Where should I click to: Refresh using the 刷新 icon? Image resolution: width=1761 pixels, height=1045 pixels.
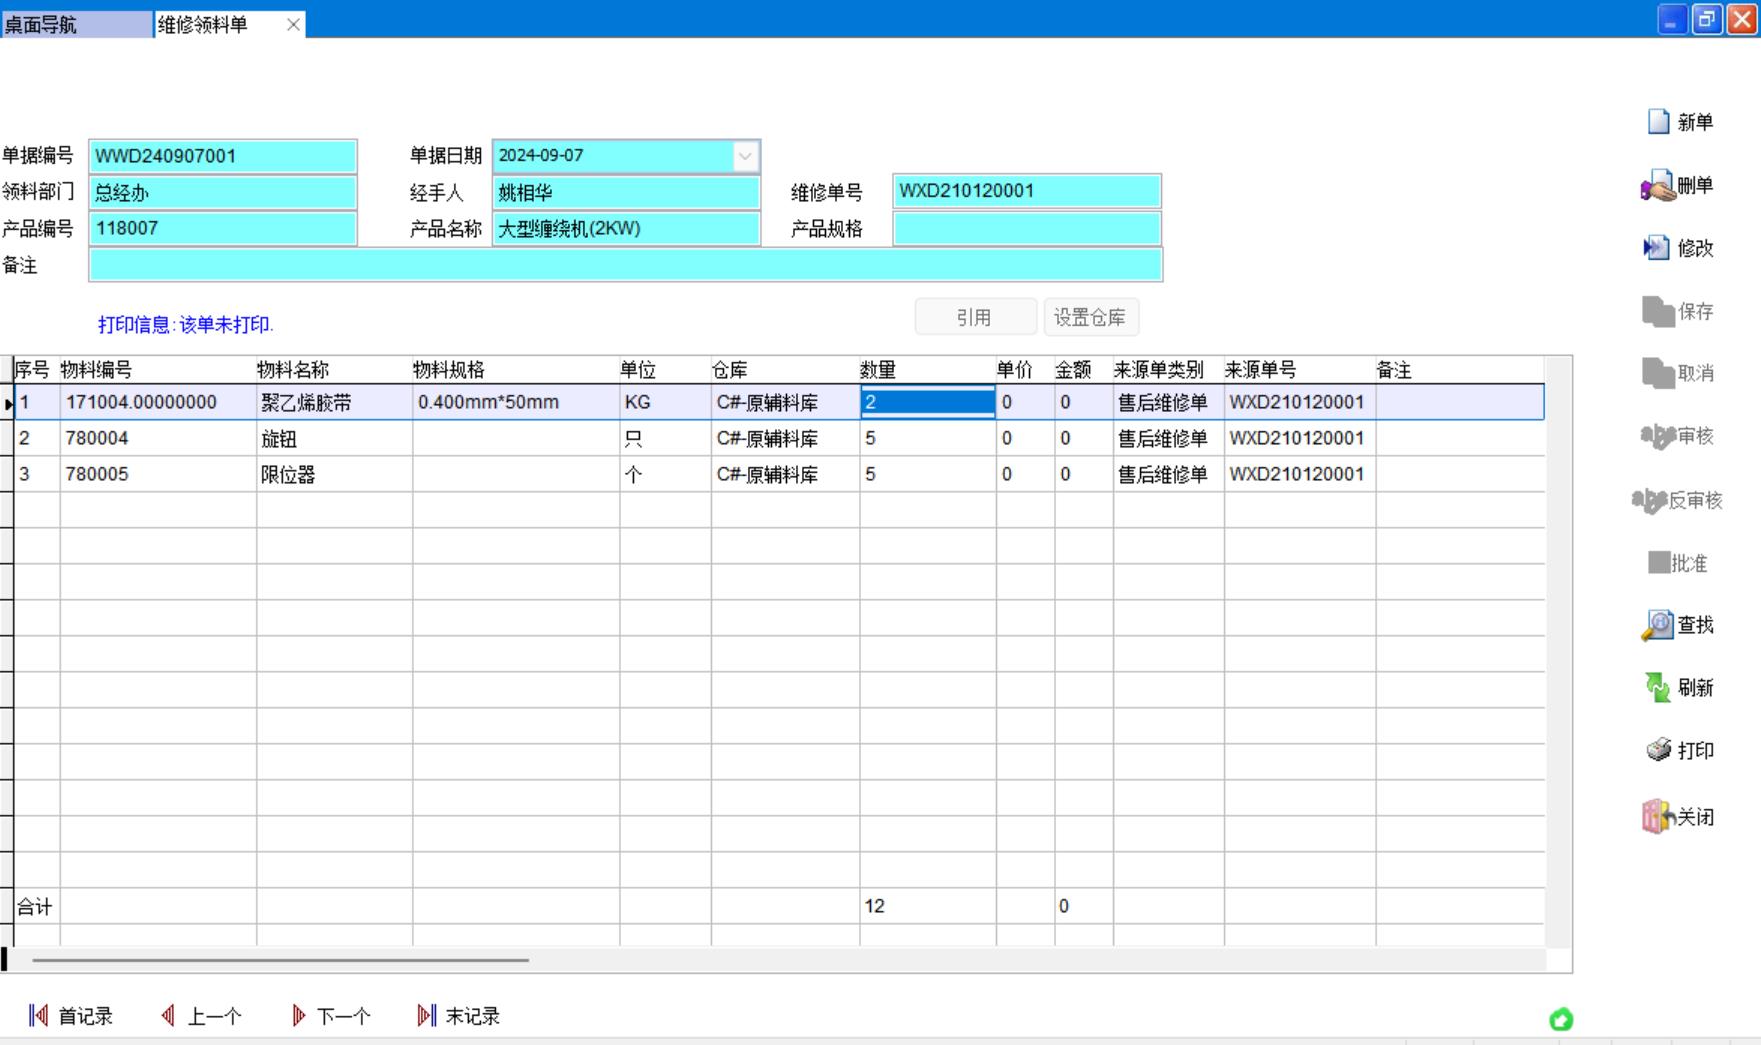[x=1658, y=688]
